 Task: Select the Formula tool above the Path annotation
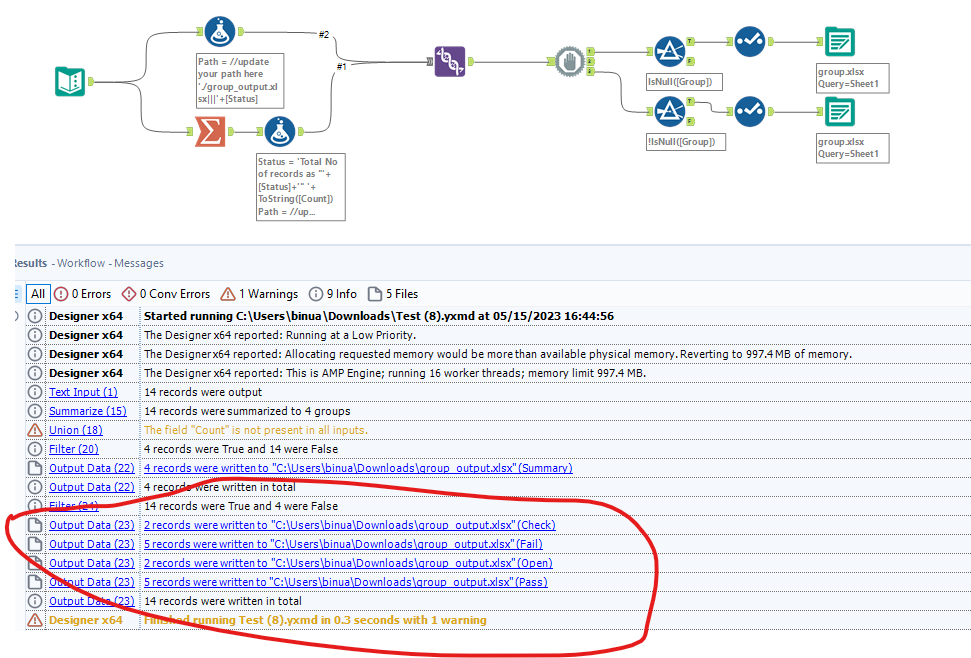point(219,32)
